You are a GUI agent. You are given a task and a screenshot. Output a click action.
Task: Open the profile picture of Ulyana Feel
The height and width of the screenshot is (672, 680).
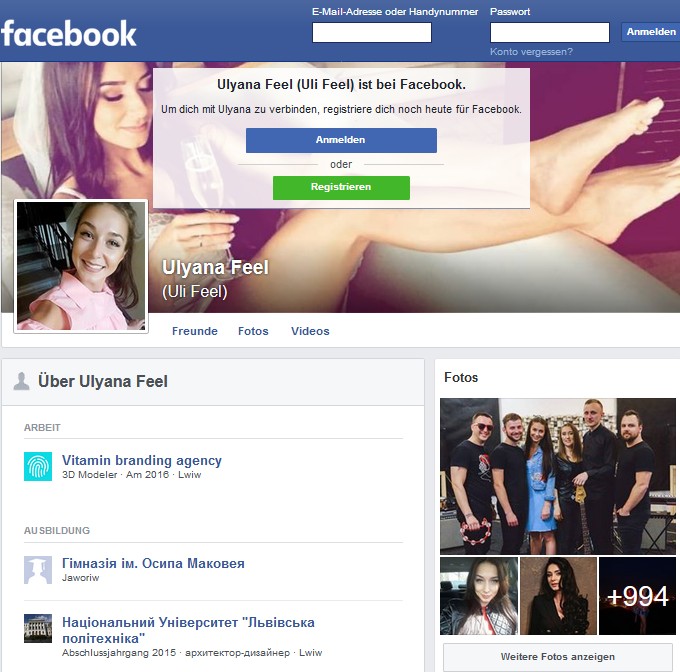coord(81,266)
